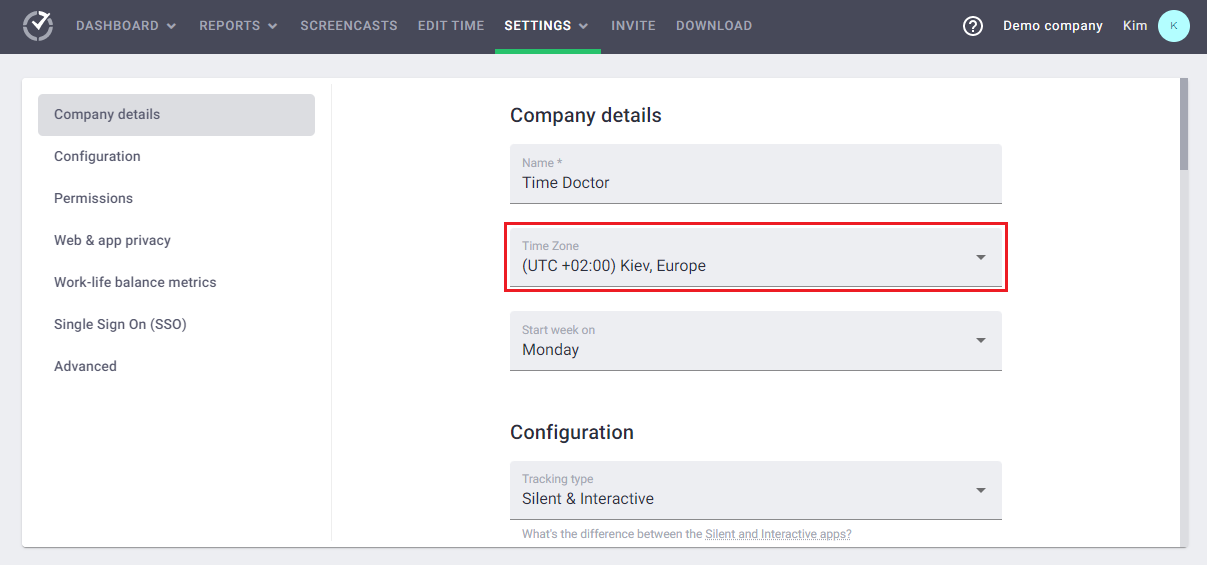This screenshot has width=1207, height=565.
Task: Go to the Screencasts page
Action: tap(349, 26)
